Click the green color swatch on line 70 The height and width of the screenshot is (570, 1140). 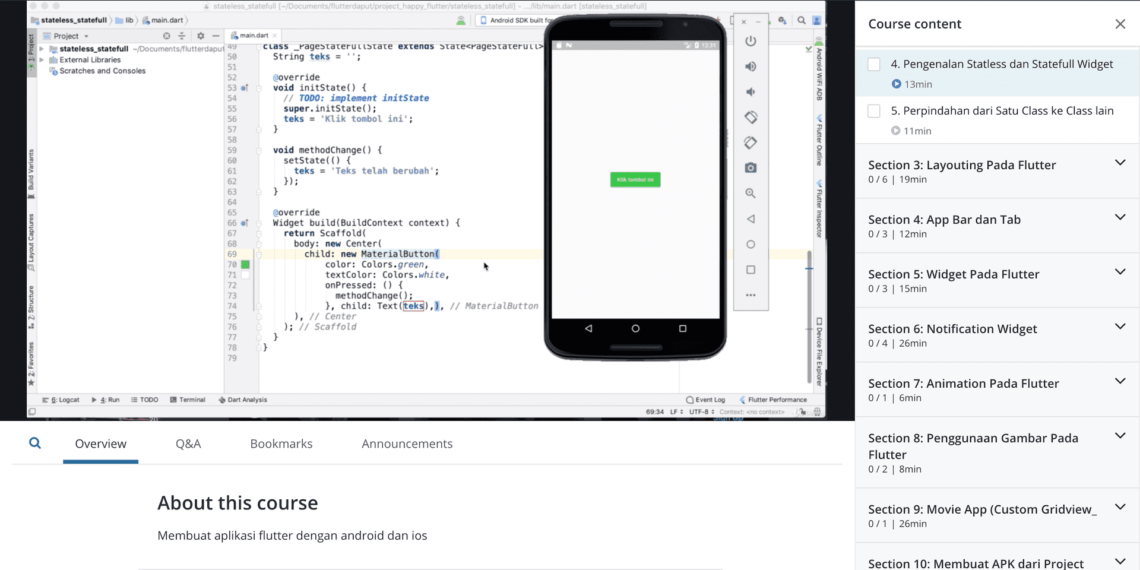point(246,265)
